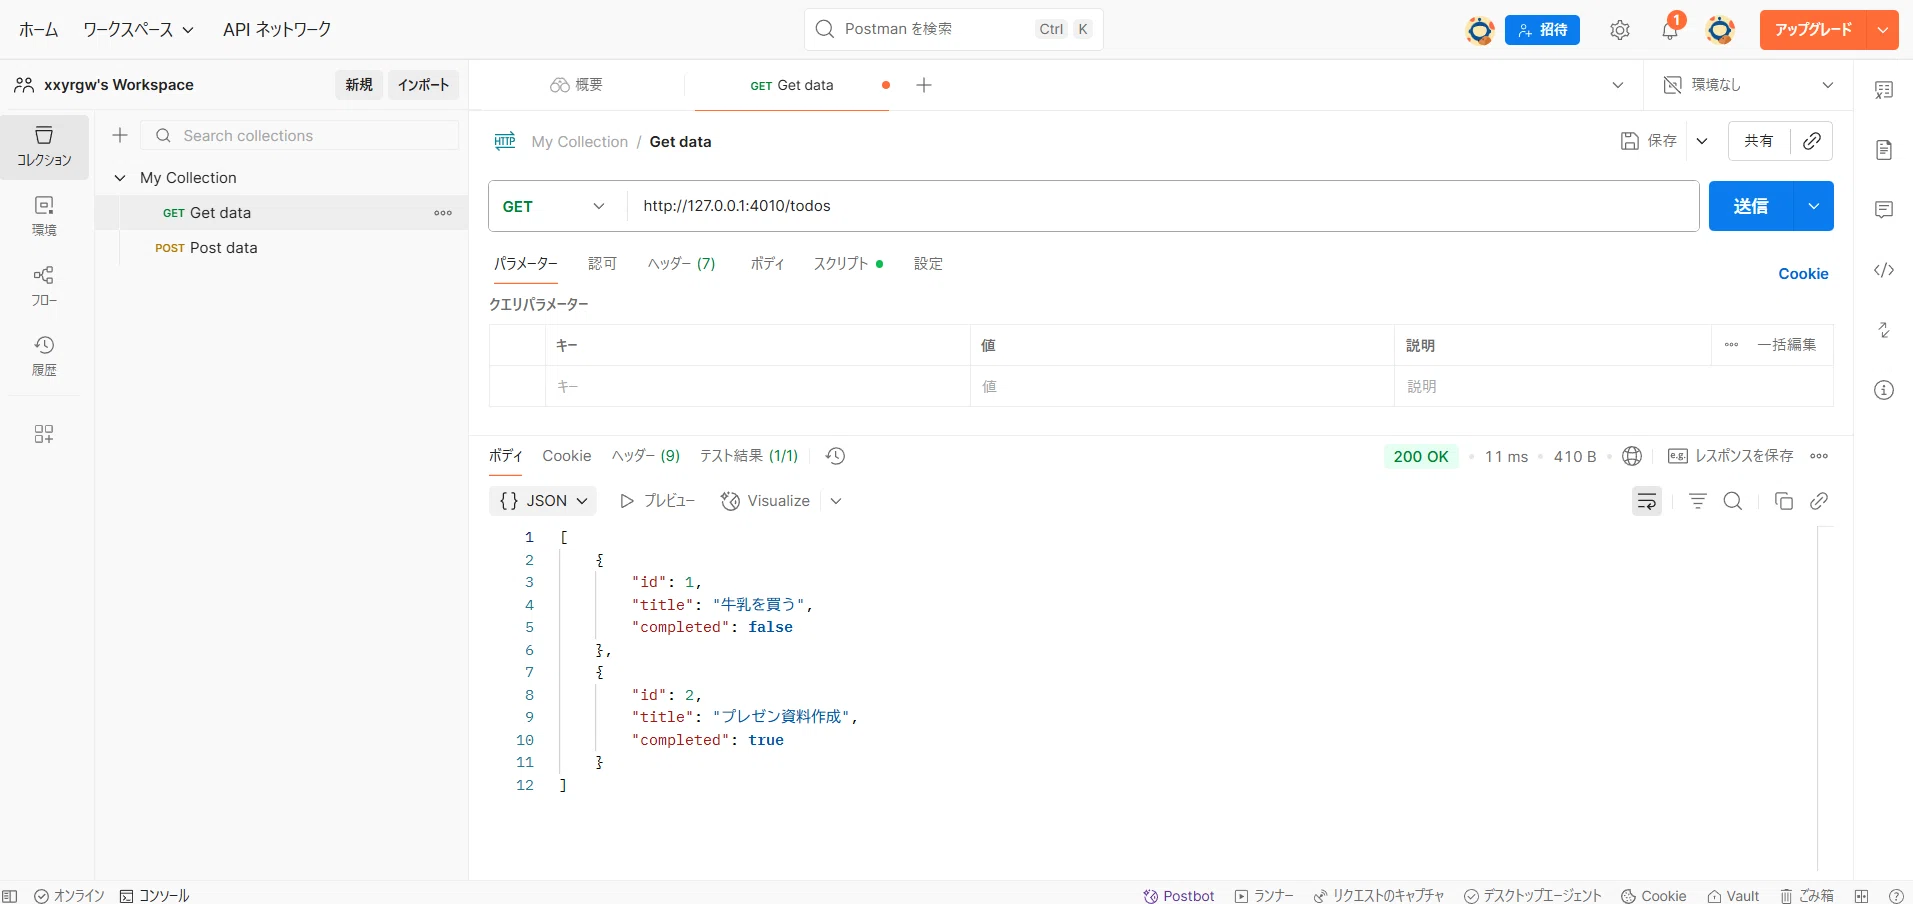The height and width of the screenshot is (904, 1913).
Task: Open response format JSON dropdown
Action: [x=543, y=501]
